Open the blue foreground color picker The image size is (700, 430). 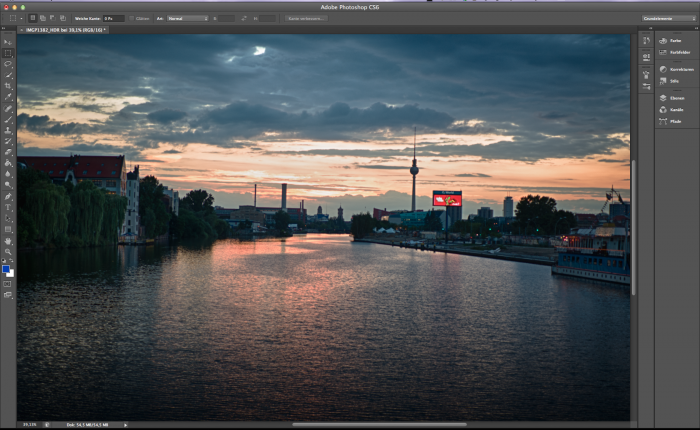(5, 269)
